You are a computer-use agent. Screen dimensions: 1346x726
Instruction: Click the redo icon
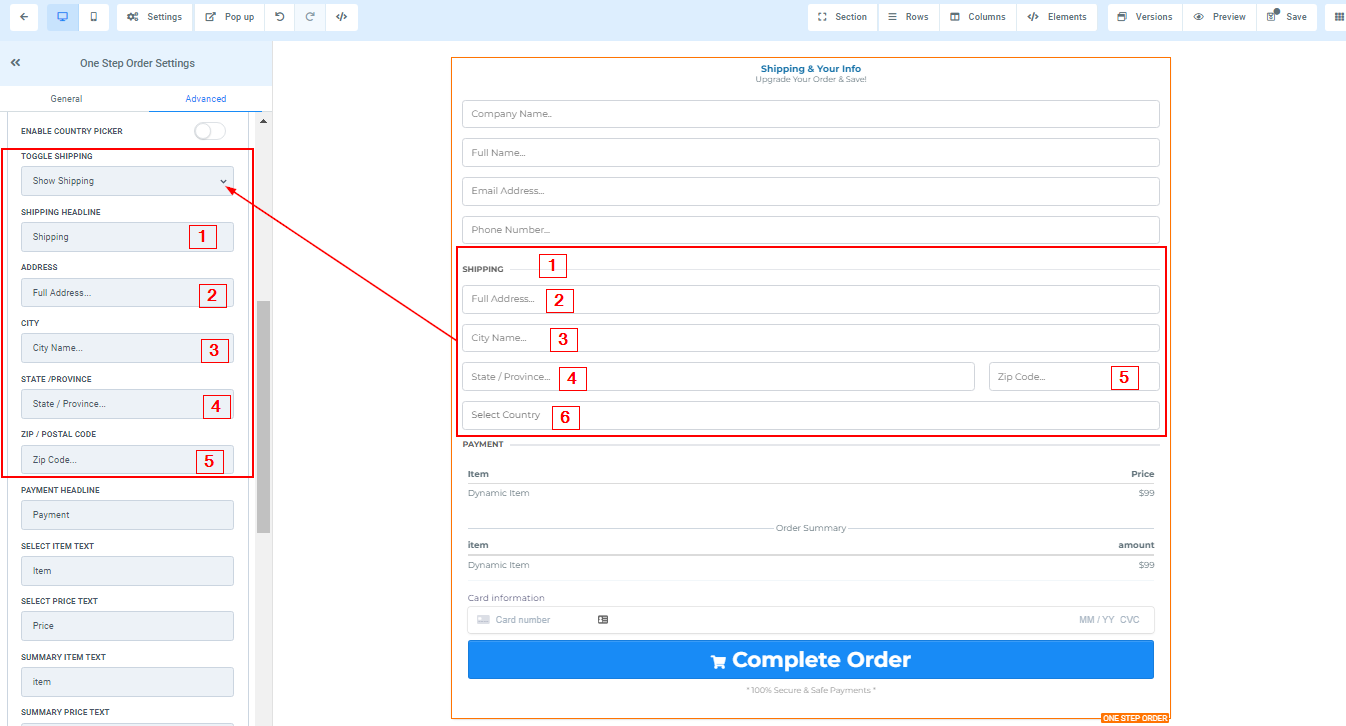pos(310,17)
